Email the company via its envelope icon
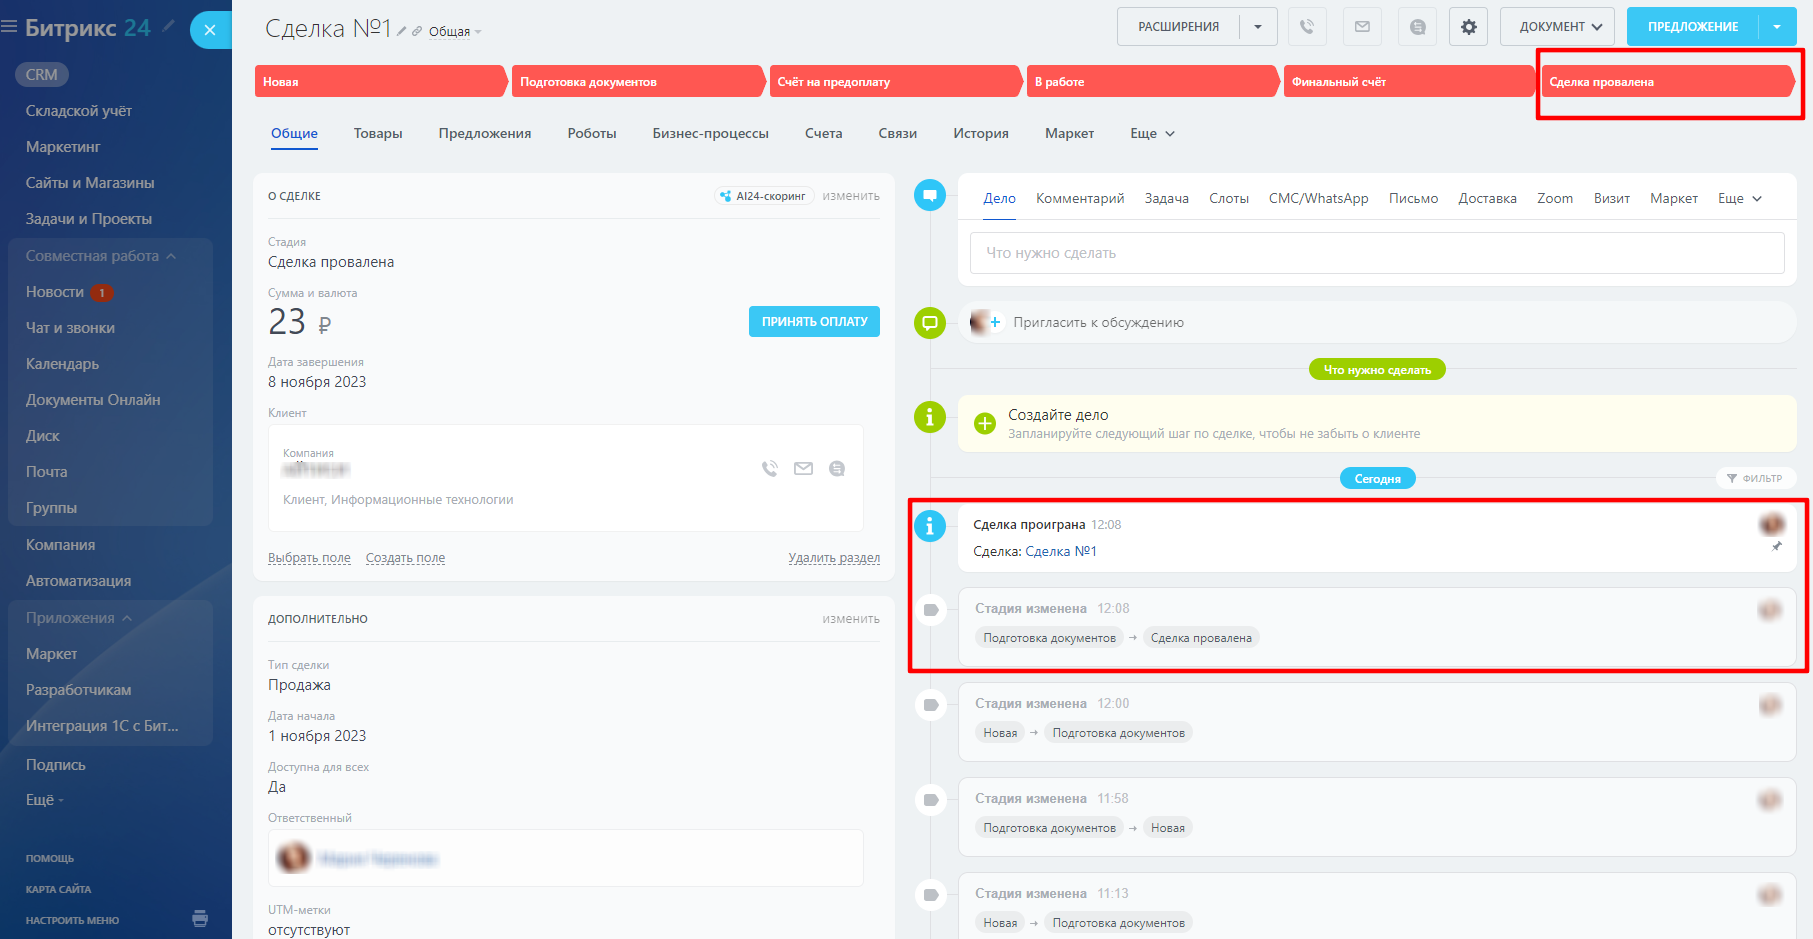This screenshot has width=1813, height=939. tap(803, 468)
